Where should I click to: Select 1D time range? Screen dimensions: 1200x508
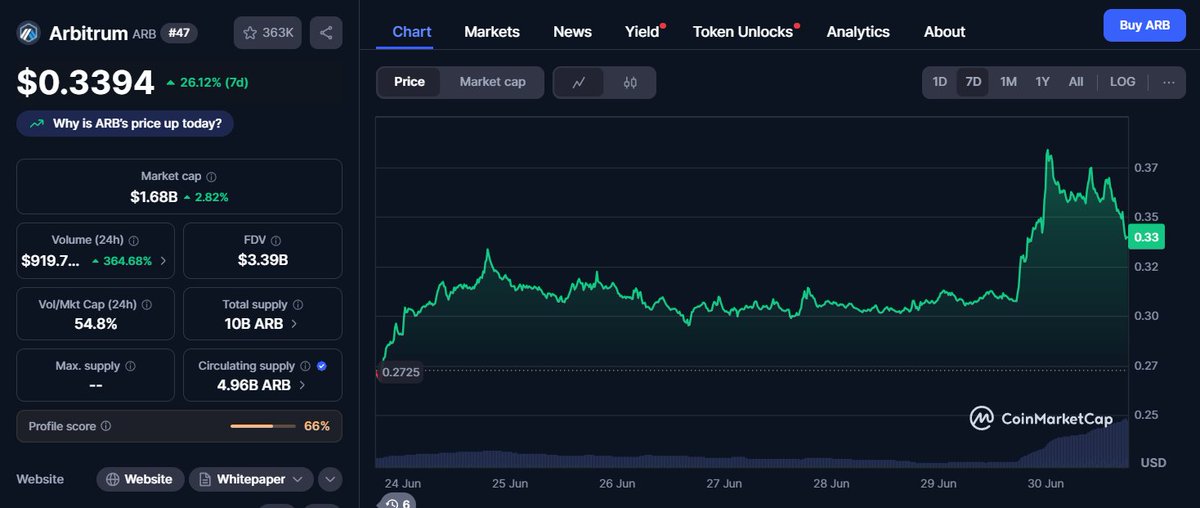[x=940, y=82]
